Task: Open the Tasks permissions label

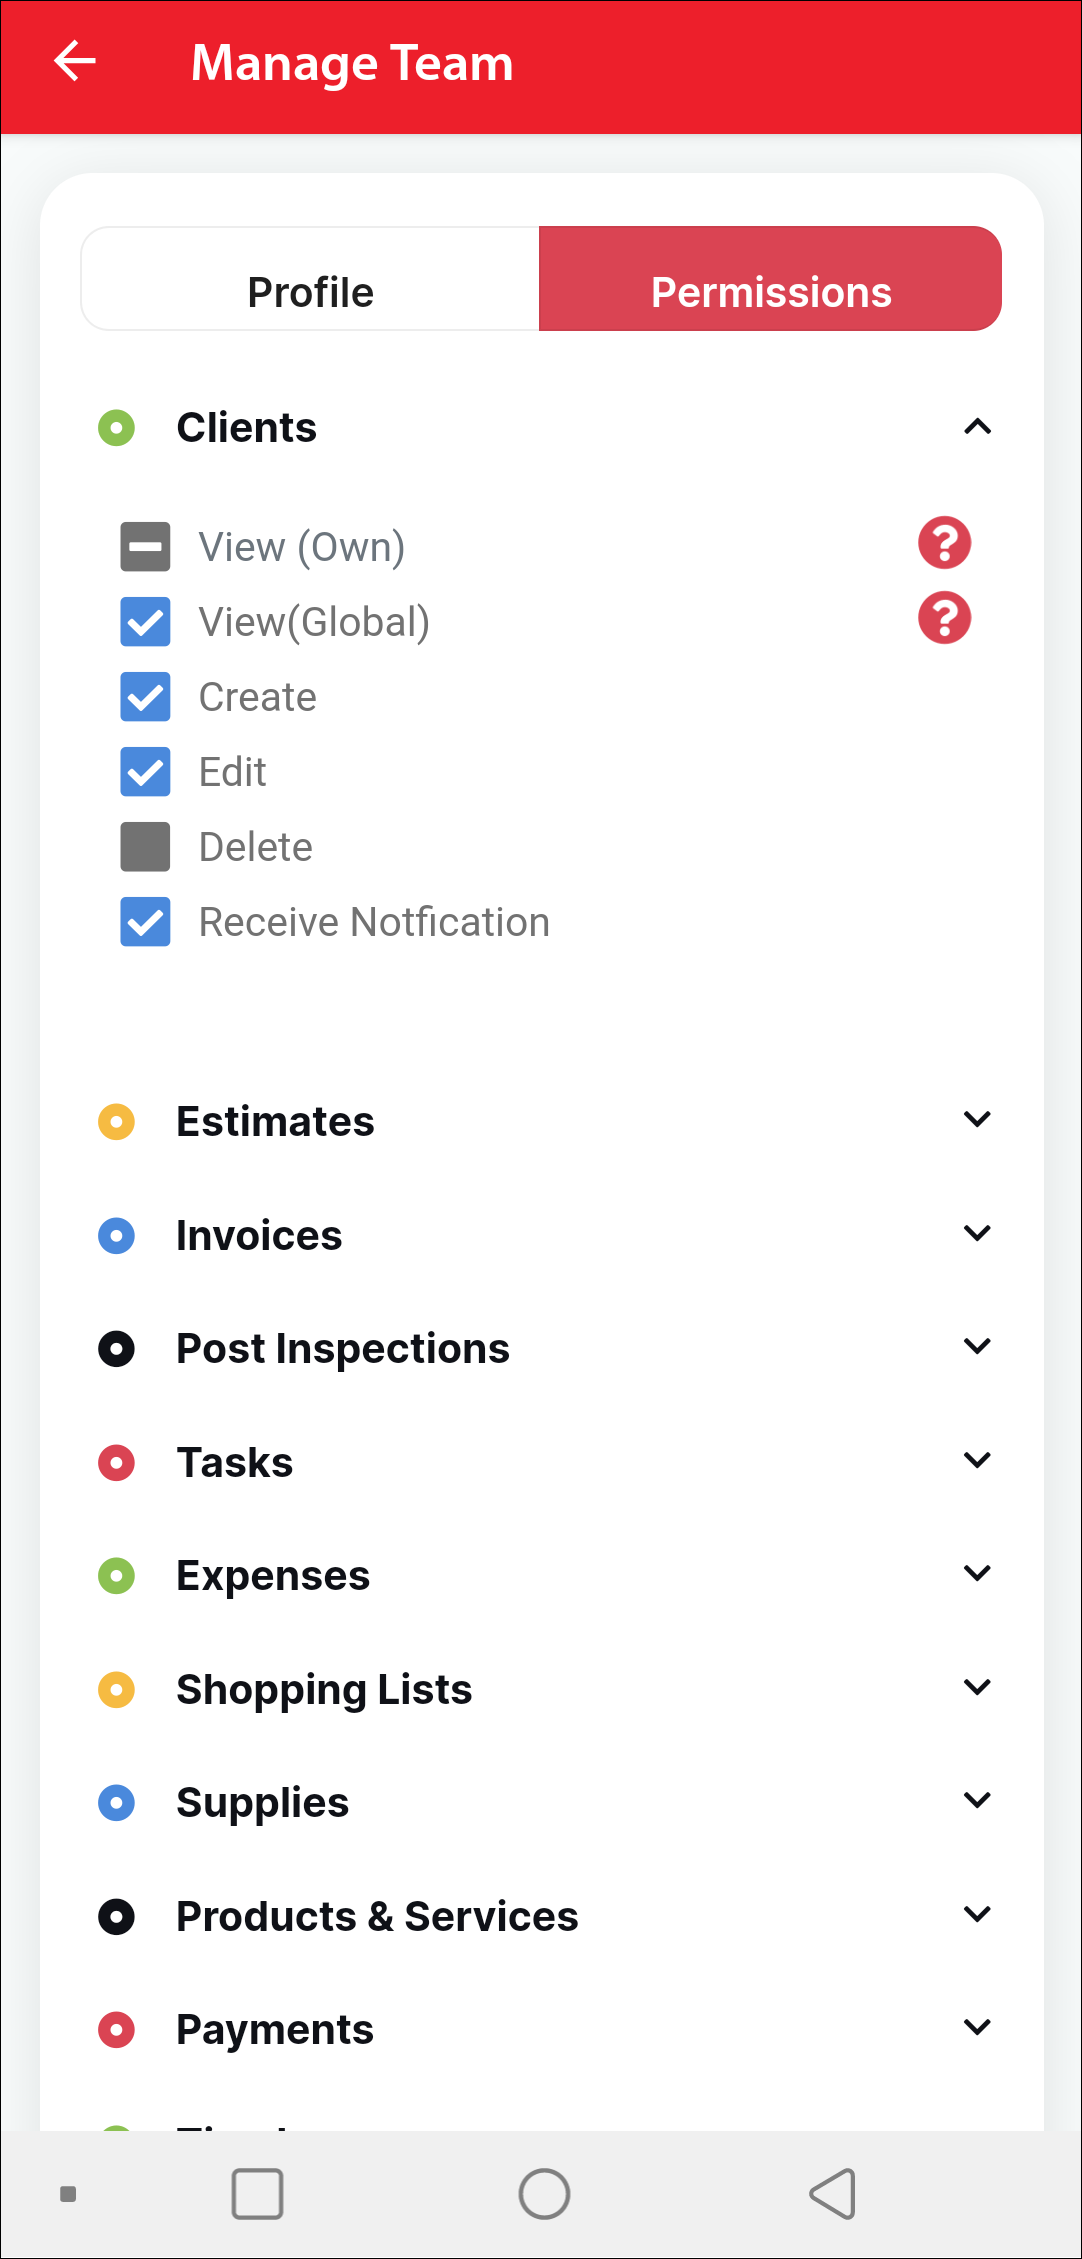Action: 235,1463
